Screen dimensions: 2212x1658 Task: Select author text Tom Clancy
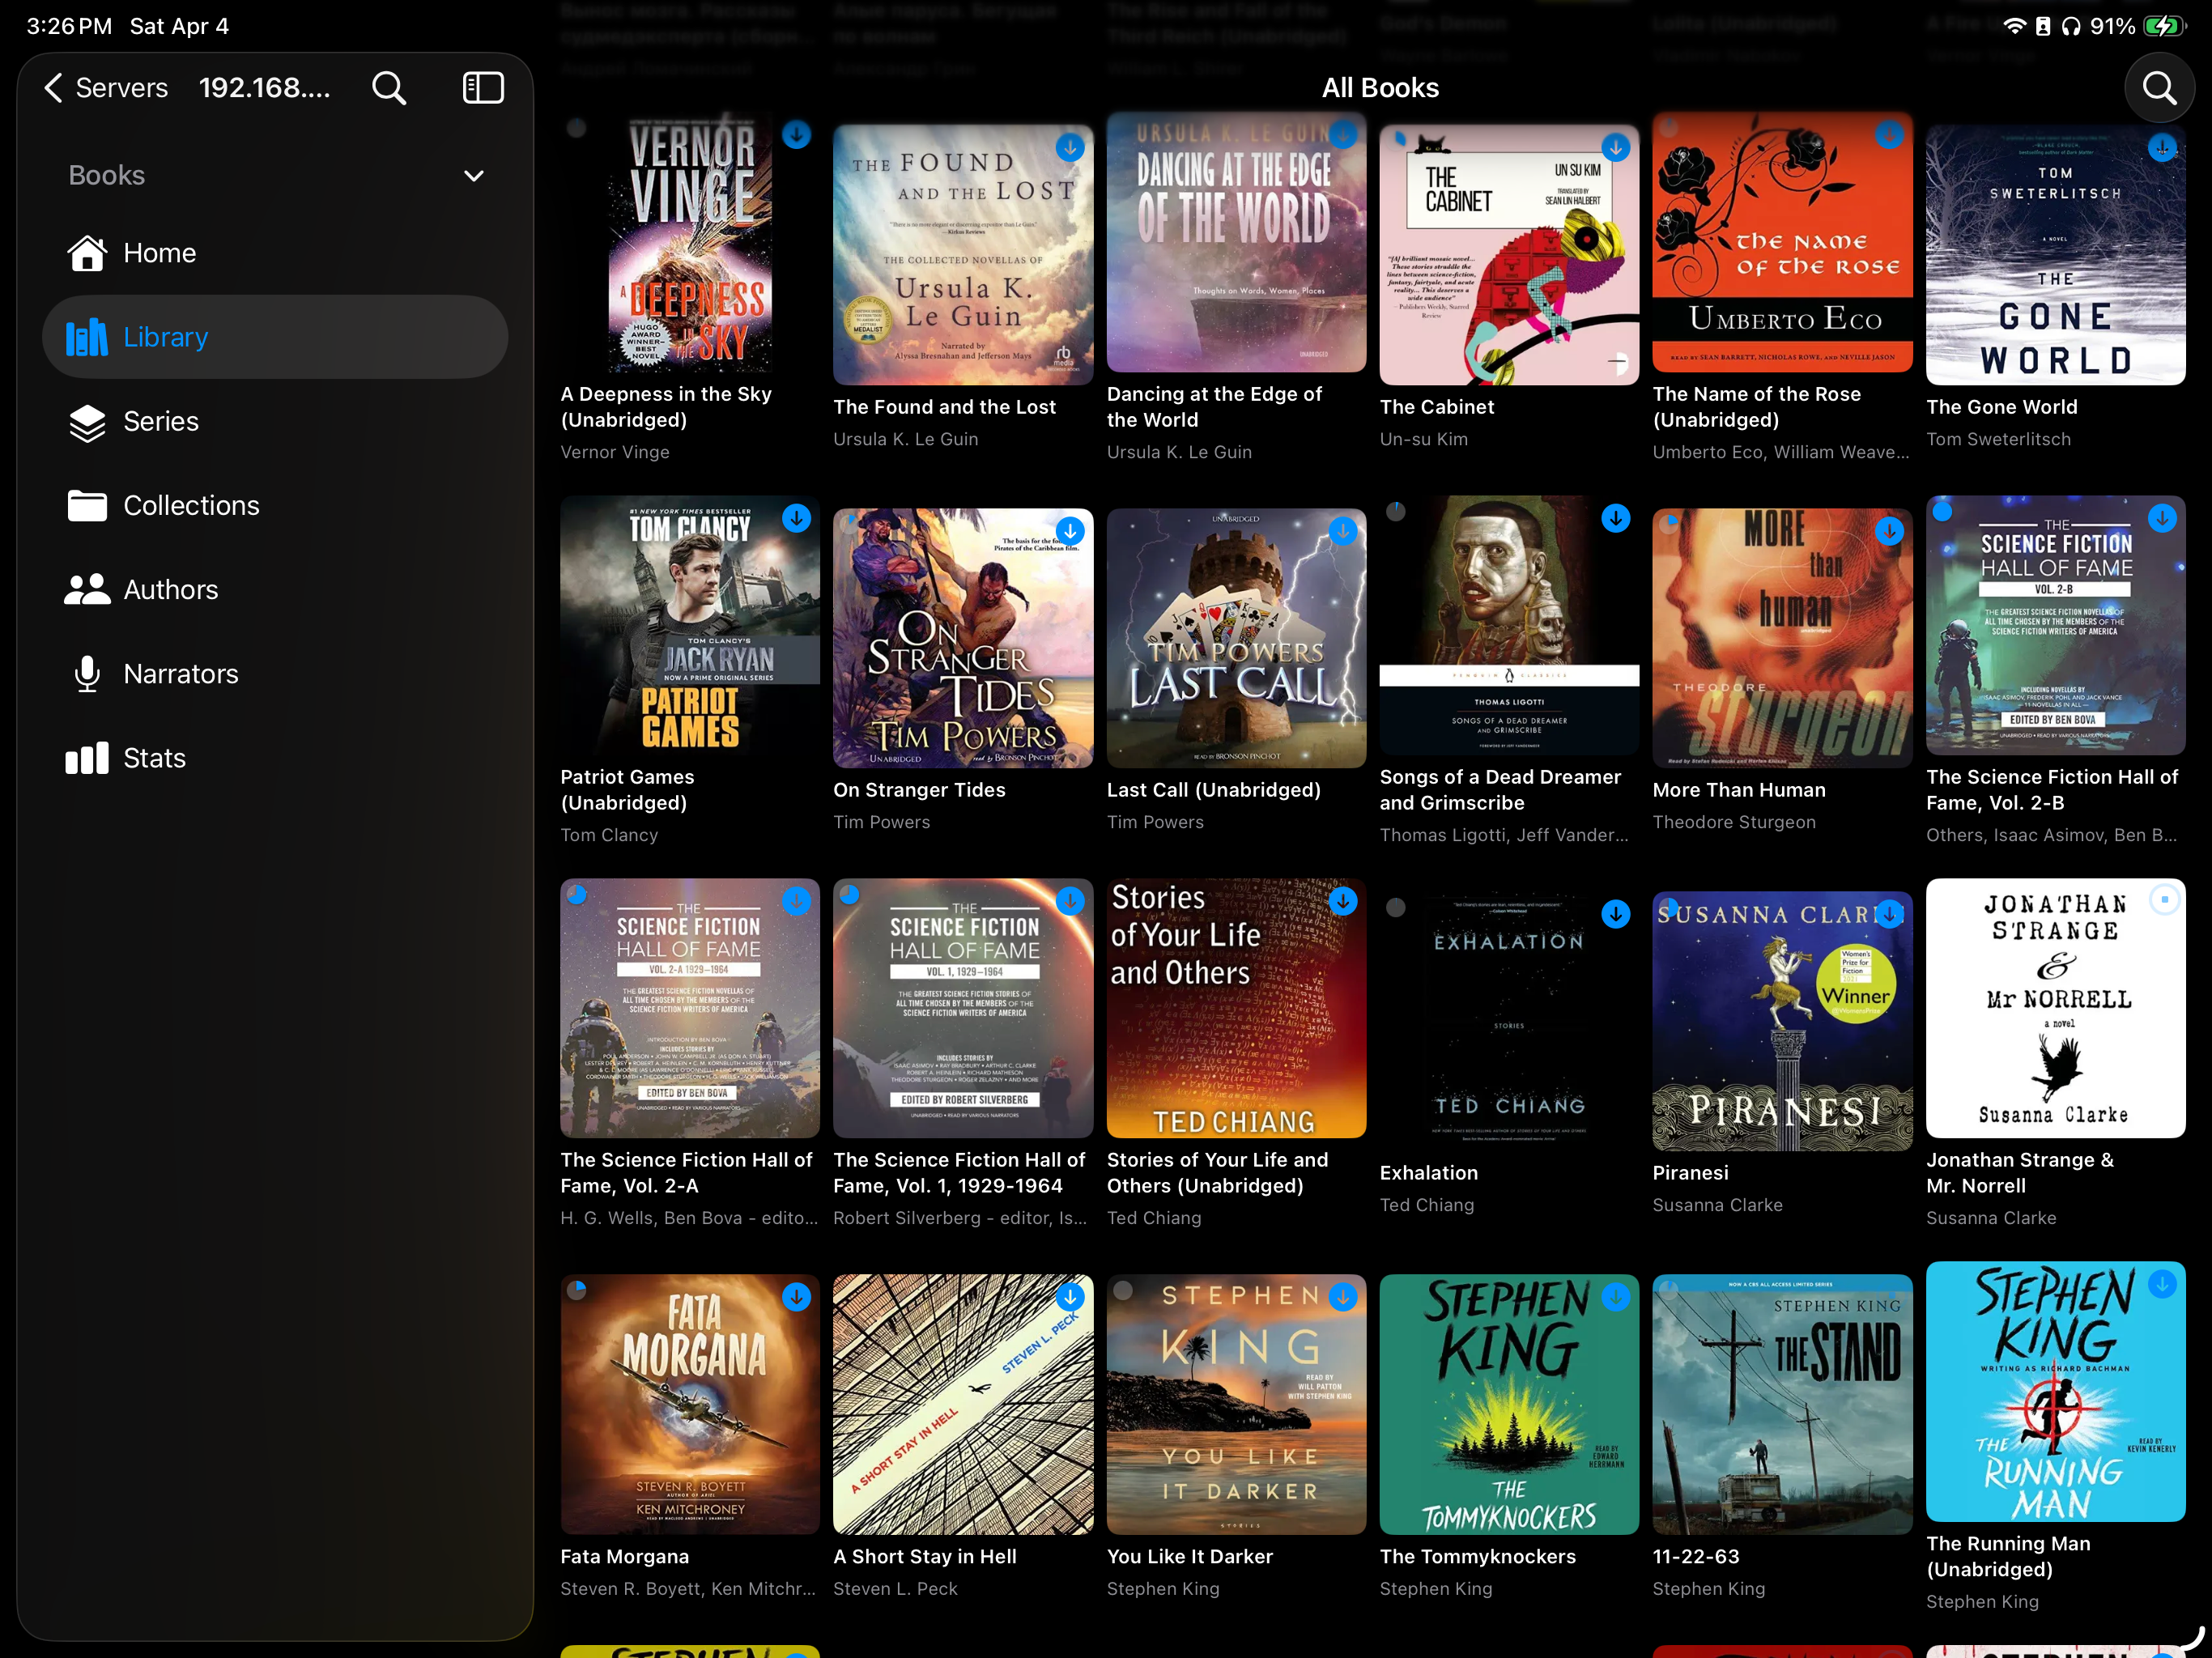[x=609, y=835]
